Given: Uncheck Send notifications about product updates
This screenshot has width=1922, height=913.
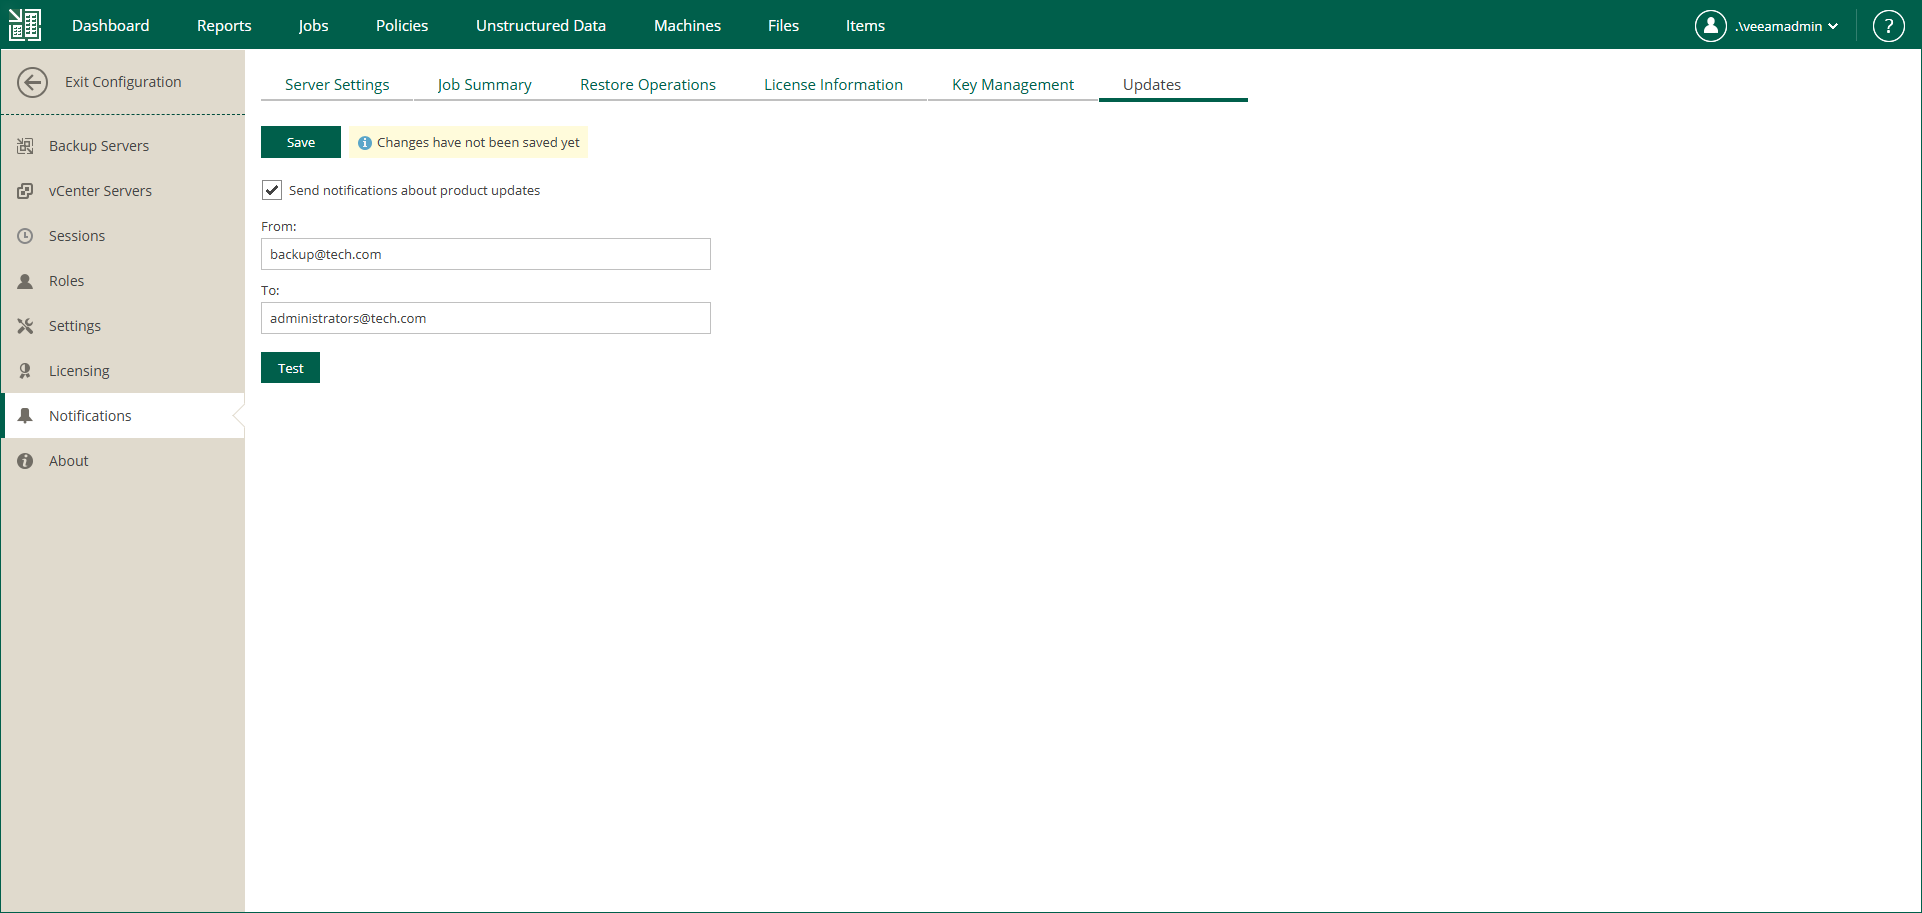Looking at the screenshot, I should 272,190.
